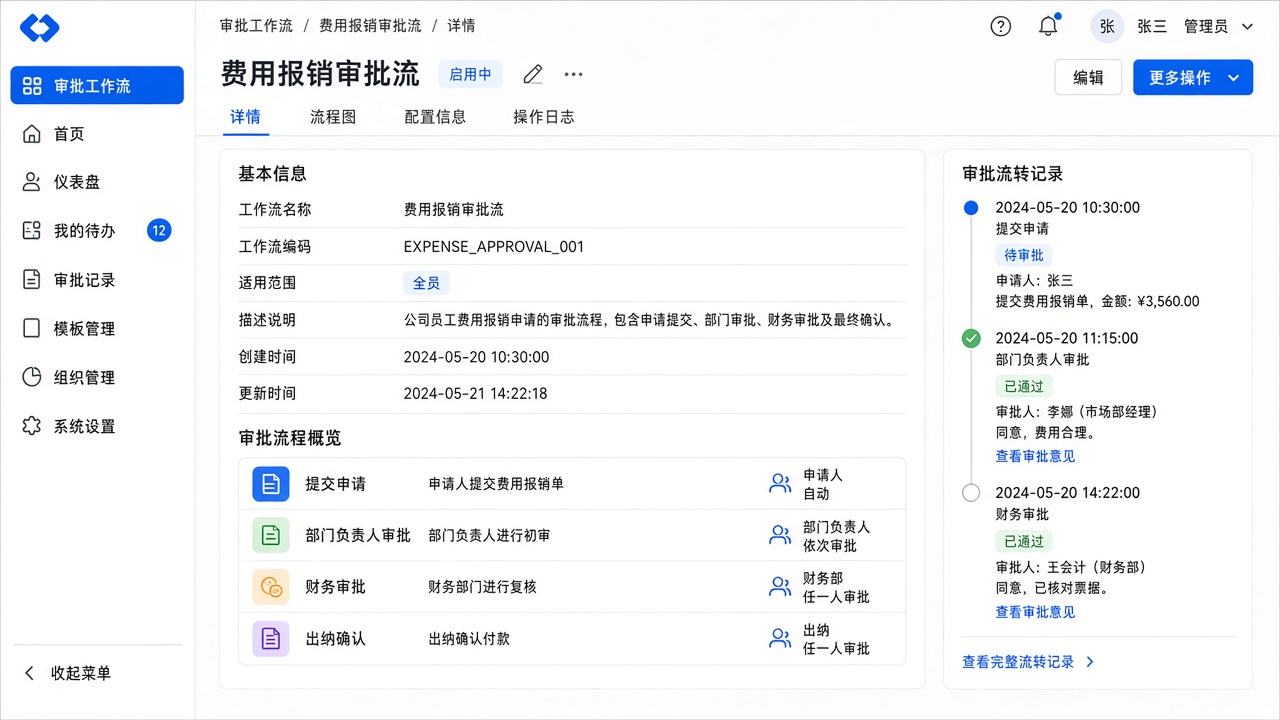Click the 费用报销审批流 breadcrumb
The width and height of the screenshot is (1280, 720).
pyautogui.click(x=370, y=26)
